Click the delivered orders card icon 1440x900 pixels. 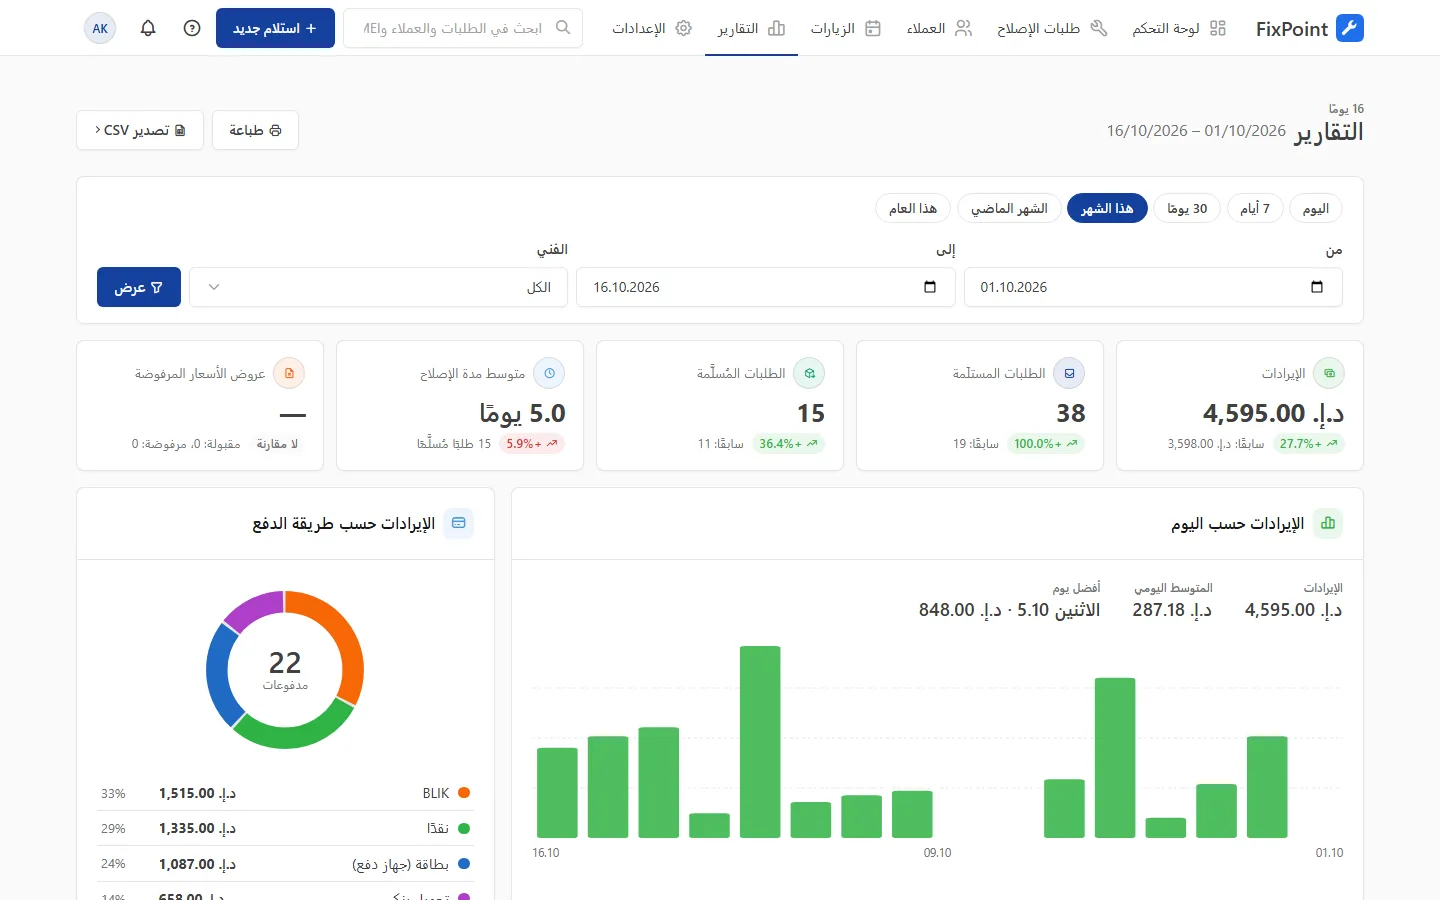click(x=809, y=373)
